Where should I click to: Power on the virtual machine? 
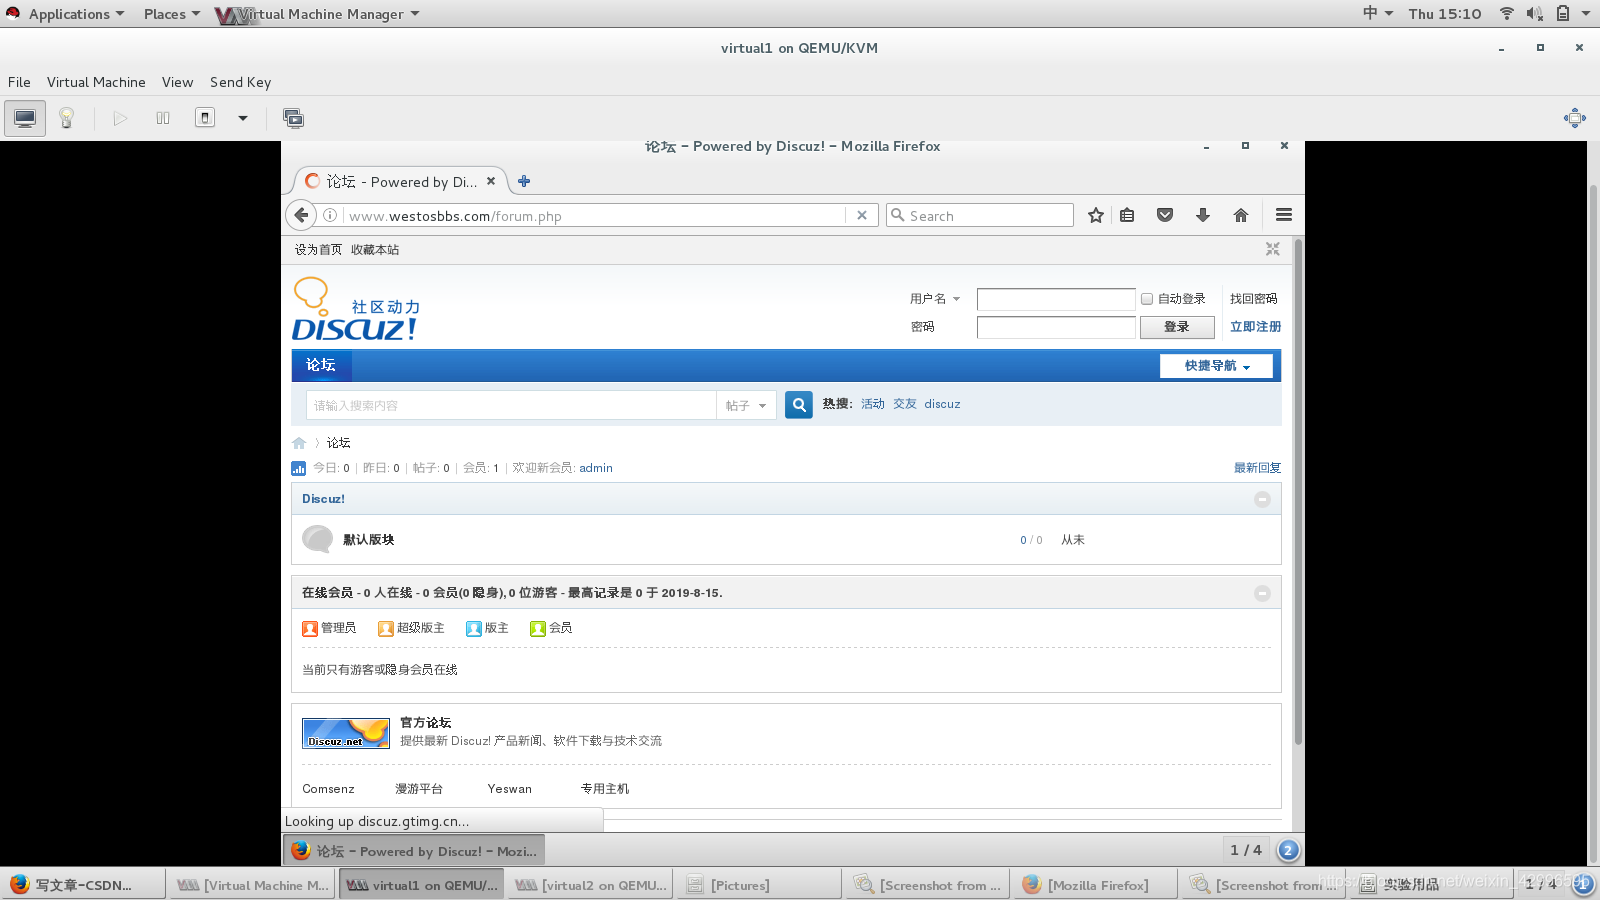[x=120, y=118]
